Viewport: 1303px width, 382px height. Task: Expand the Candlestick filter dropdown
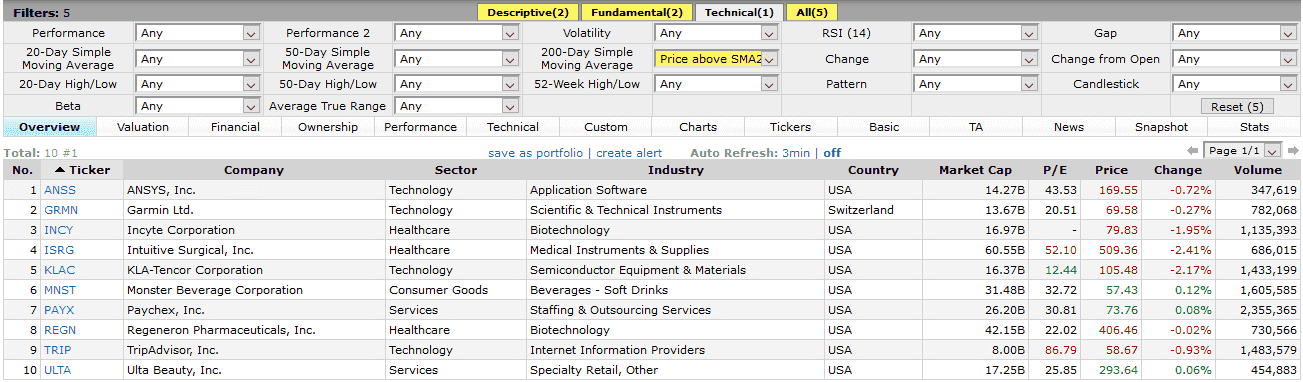click(x=1235, y=84)
